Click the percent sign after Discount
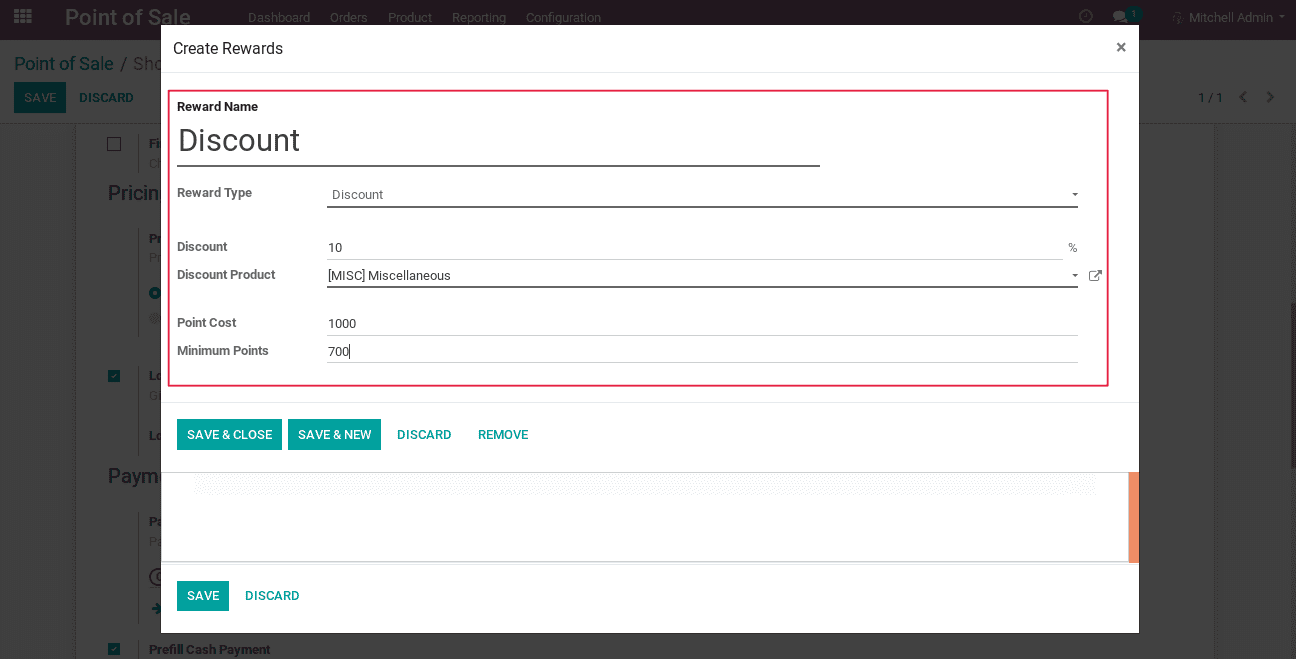Image resolution: width=1296 pixels, height=659 pixels. click(x=1072, y=248)
